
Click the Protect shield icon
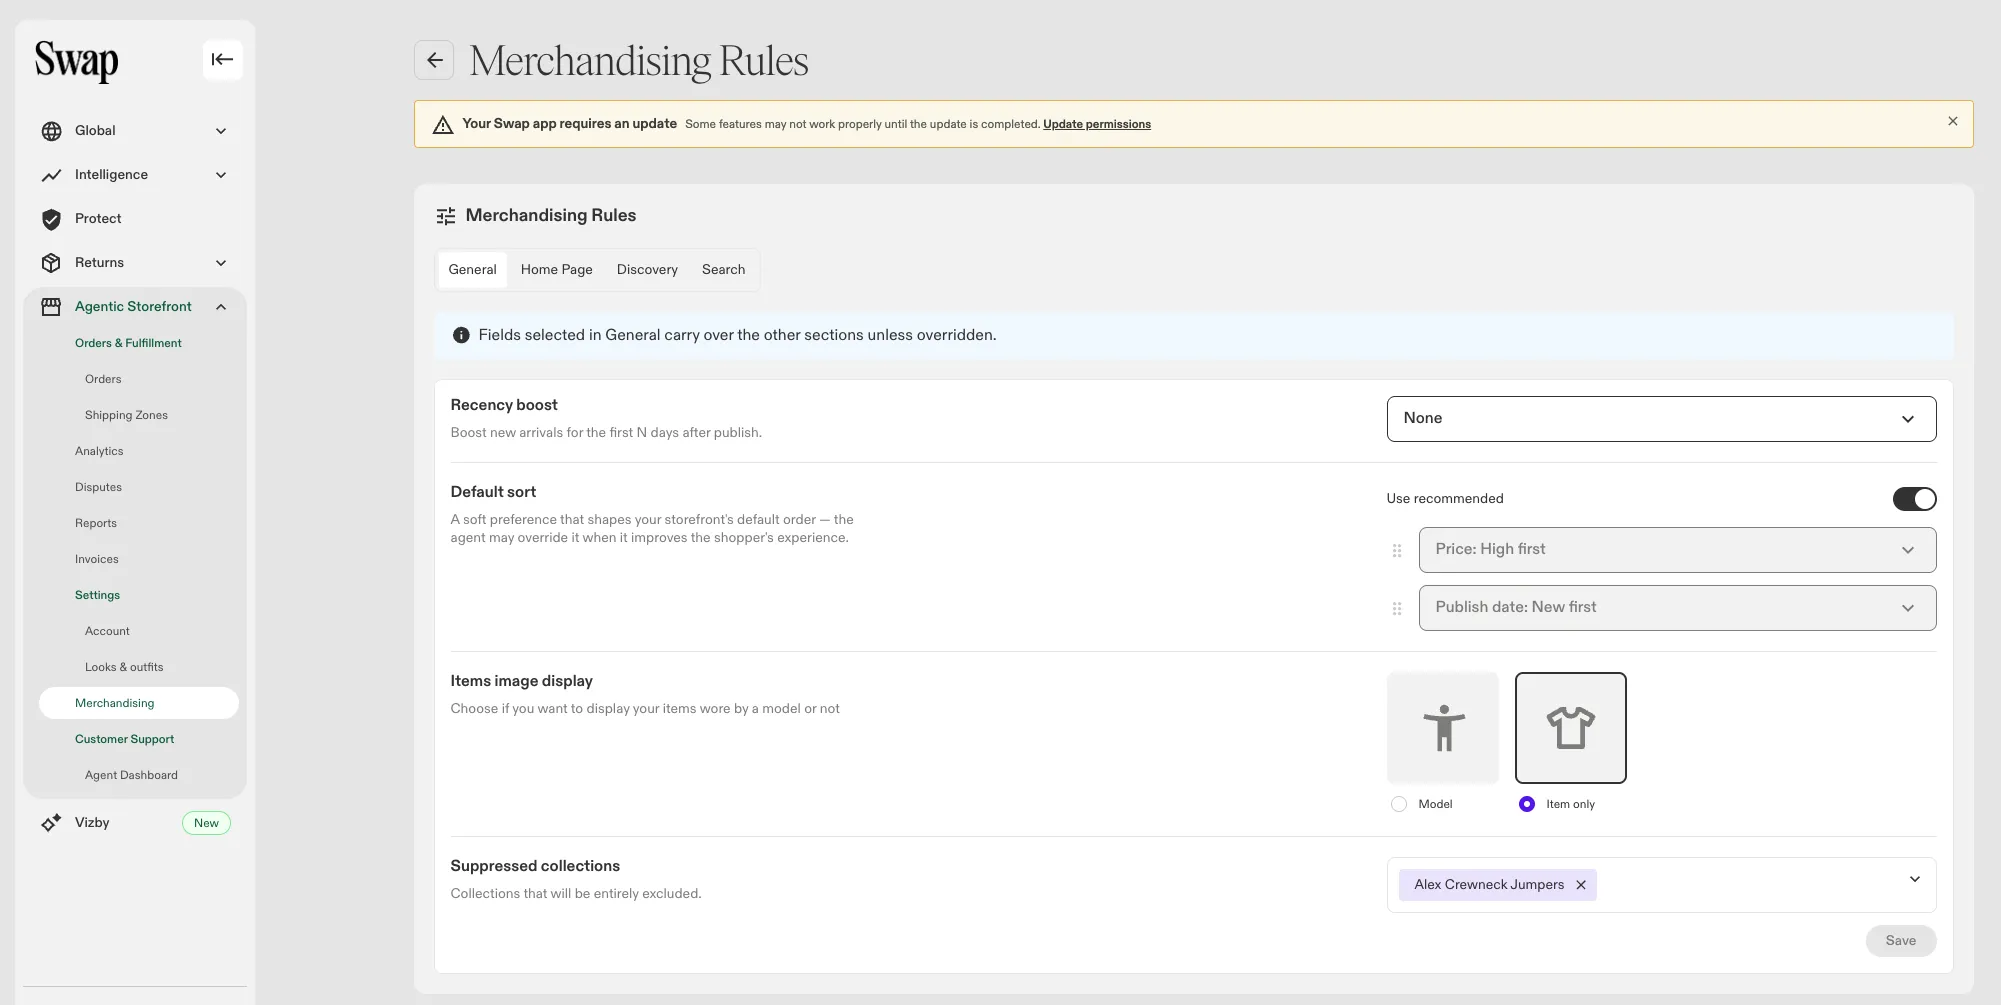tap(52, 219)
